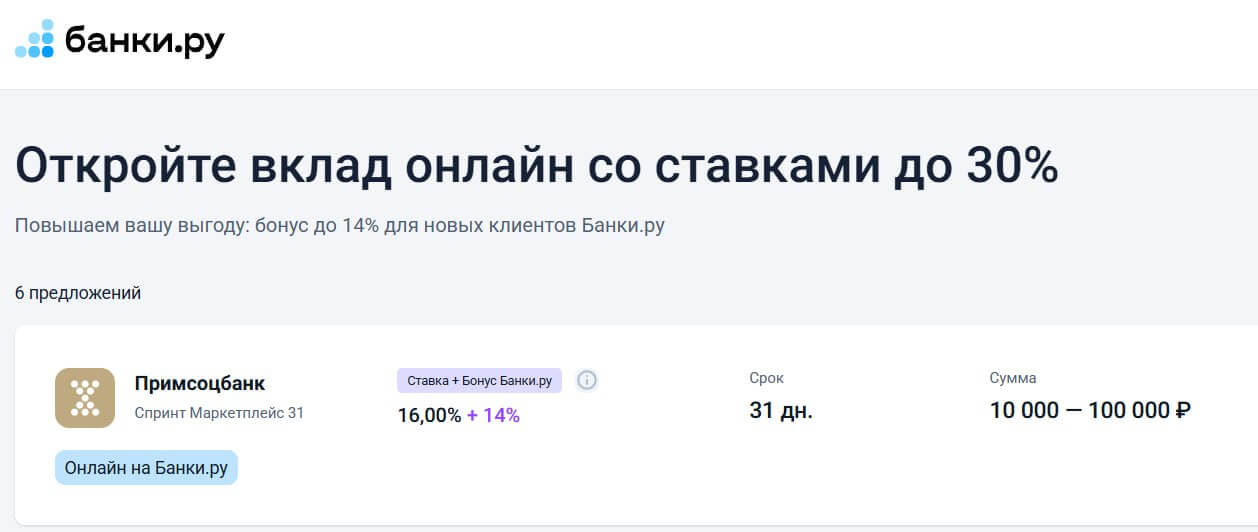Click the 6 предложений offers counter
The width and height of the screenshot is (1258, 532).
78,293
